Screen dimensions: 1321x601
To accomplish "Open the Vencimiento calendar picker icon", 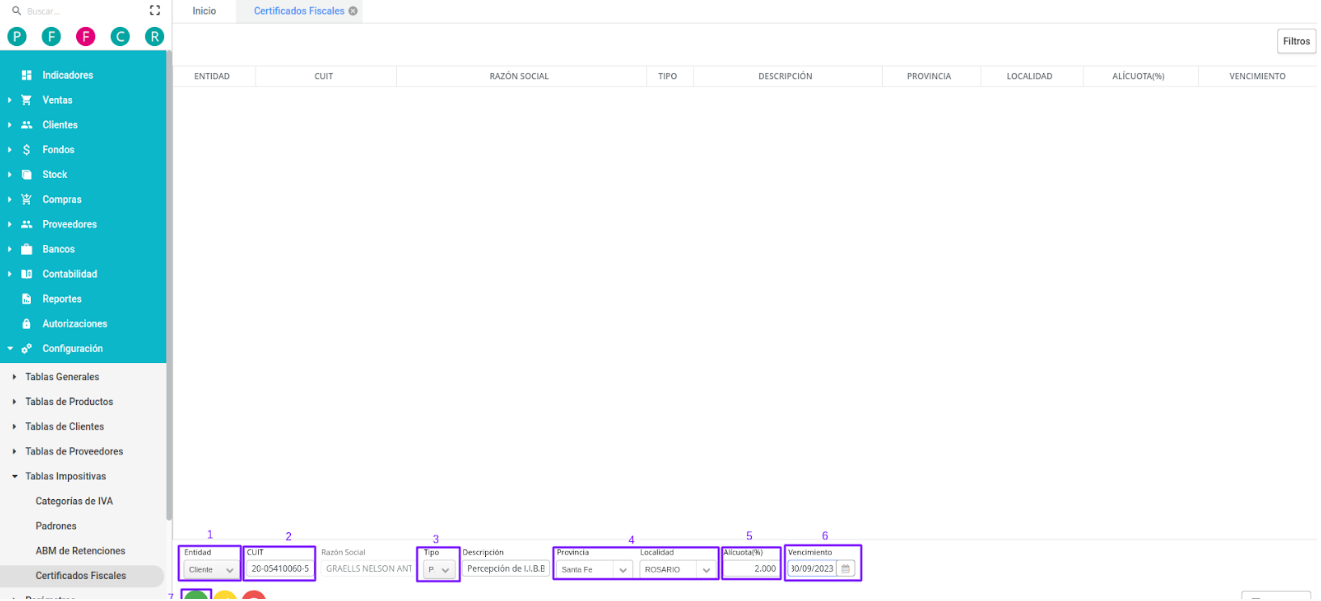I will pyautogui.click(x=845, y=569).
